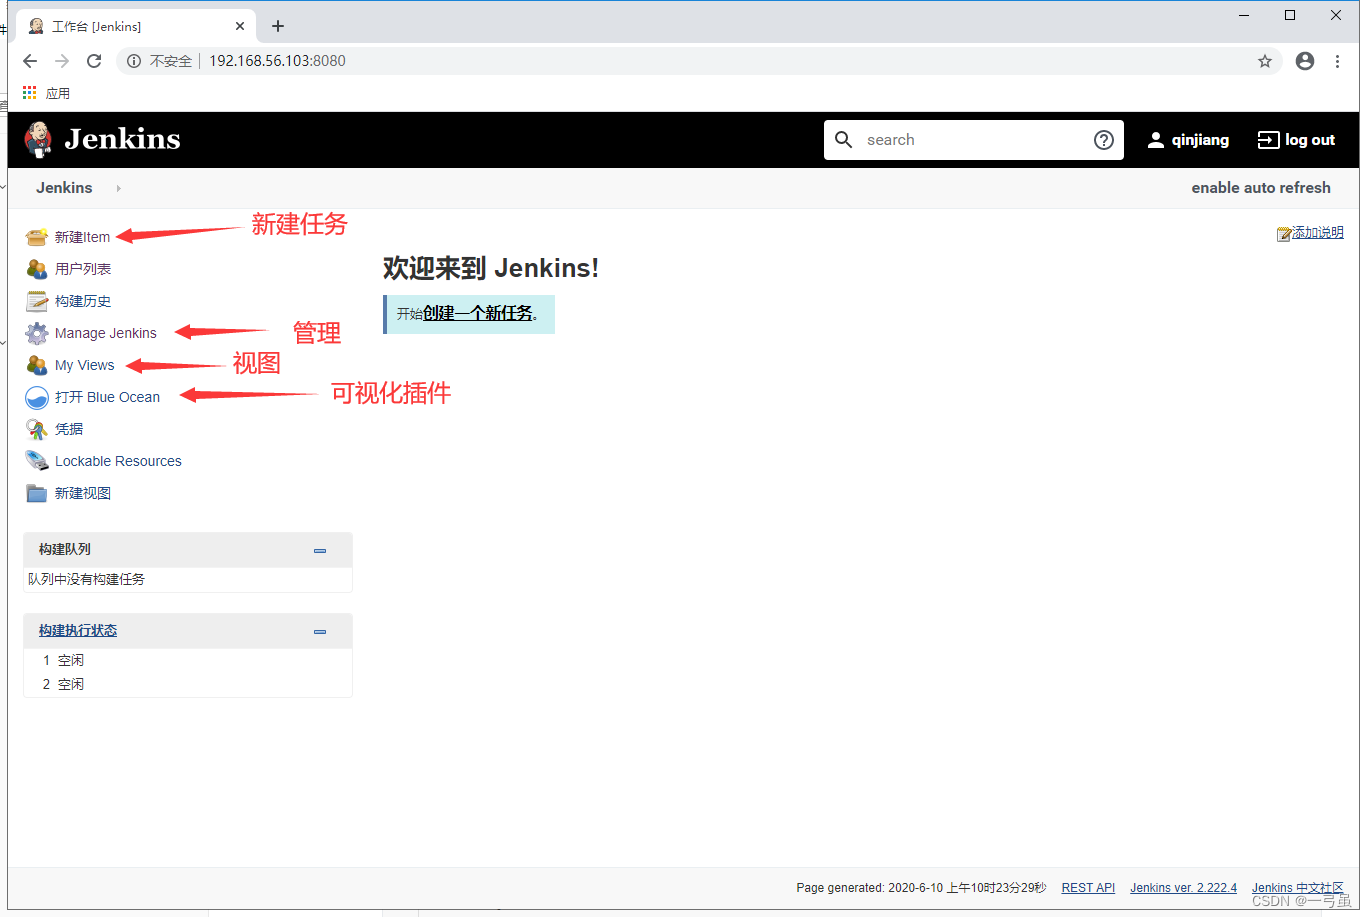Click the Jenkins butler logo icon

point(38,139)
